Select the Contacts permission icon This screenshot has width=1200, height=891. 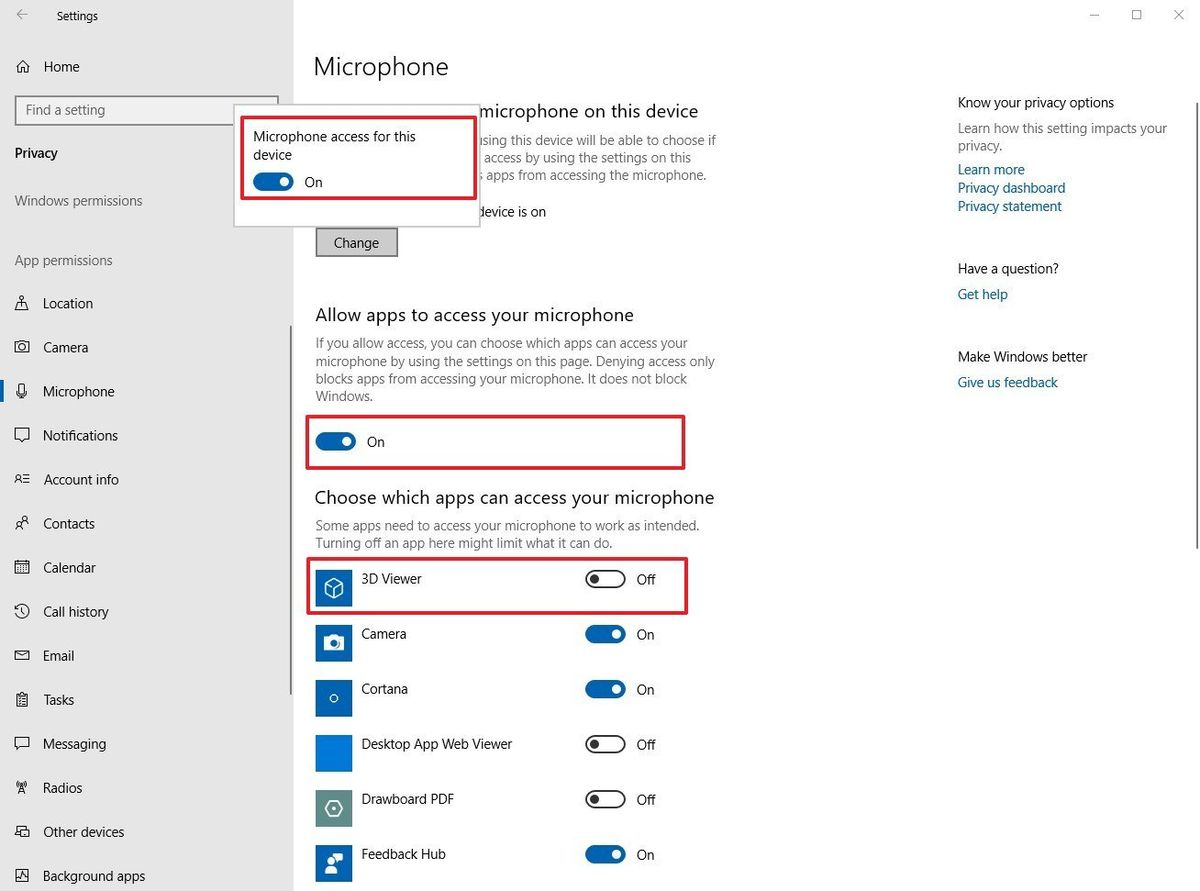(22, 523)
